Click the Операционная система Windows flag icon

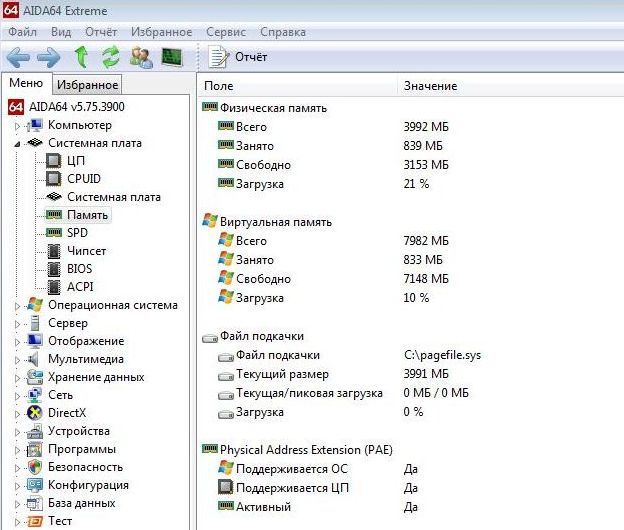tap(35, 305)
